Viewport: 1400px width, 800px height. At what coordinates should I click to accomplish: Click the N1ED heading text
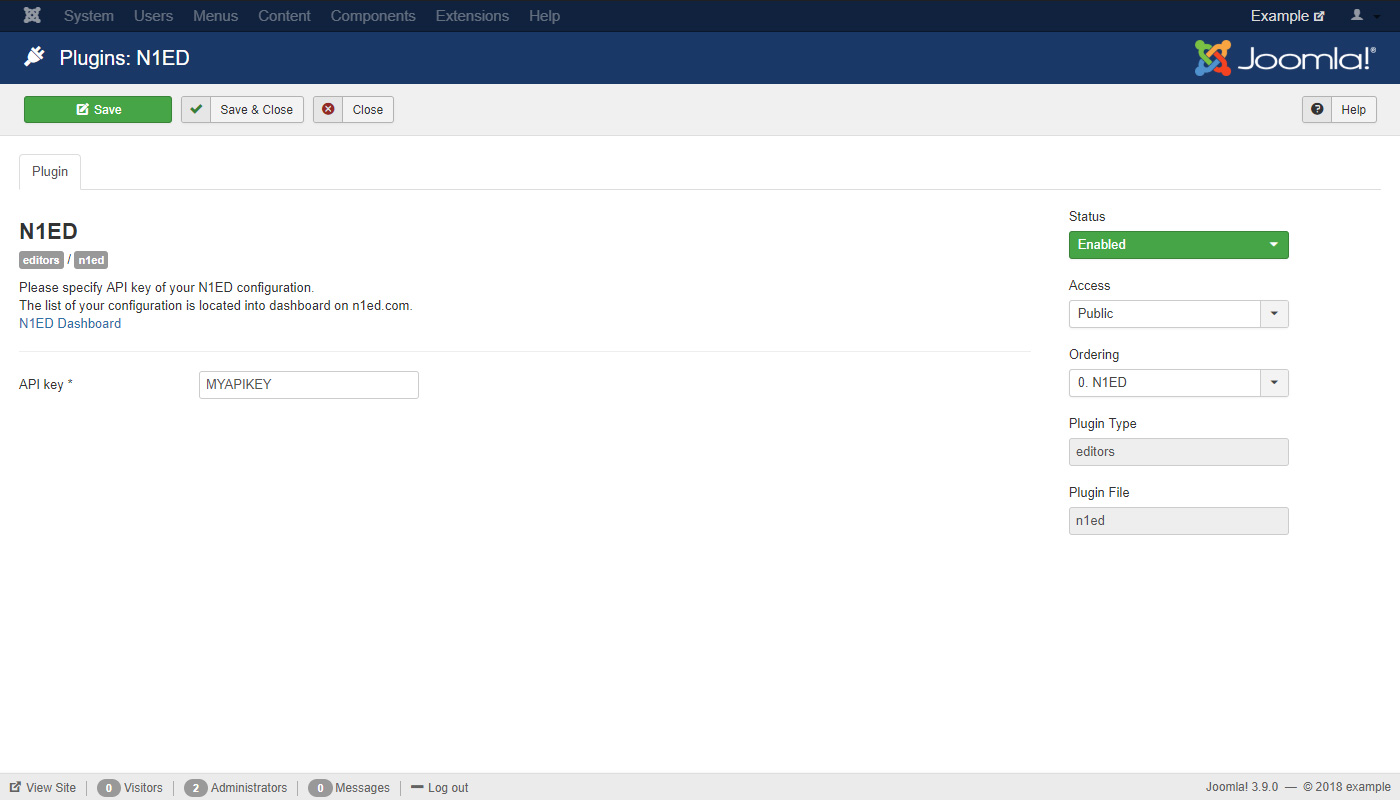(x=48, y=231)
